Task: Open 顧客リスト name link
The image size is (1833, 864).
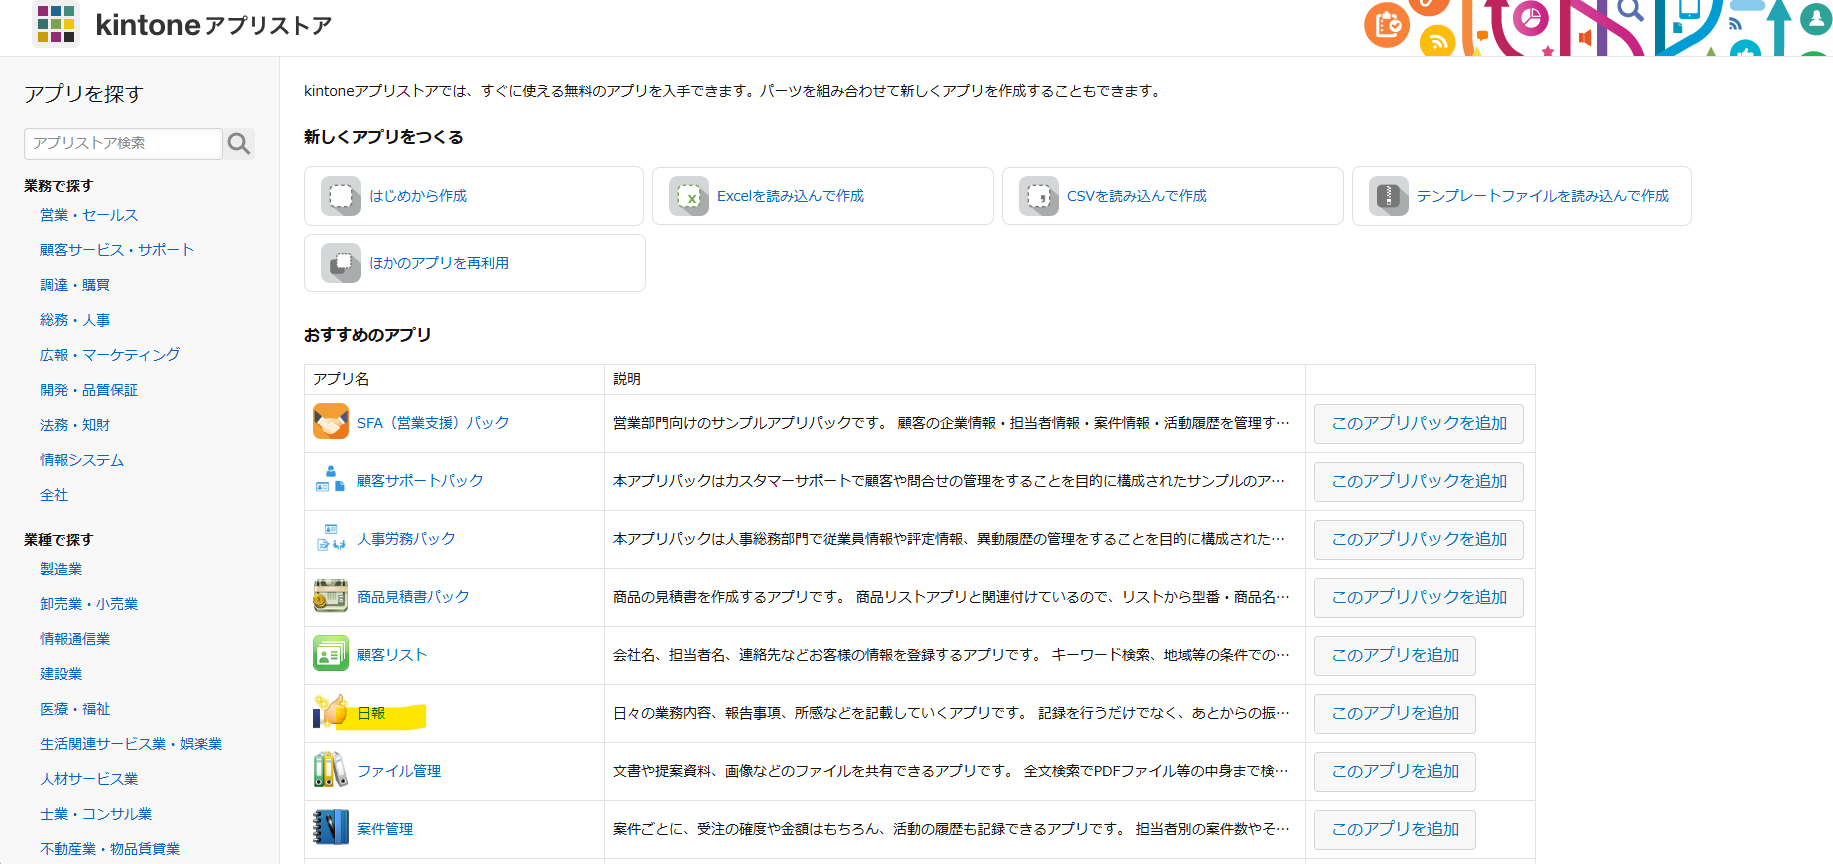Action: click(392, 655)
